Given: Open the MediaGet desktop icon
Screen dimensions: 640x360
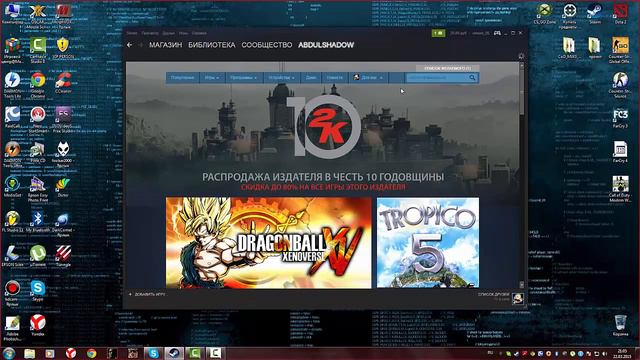Looking at the screenshot, I should (12, 187).
